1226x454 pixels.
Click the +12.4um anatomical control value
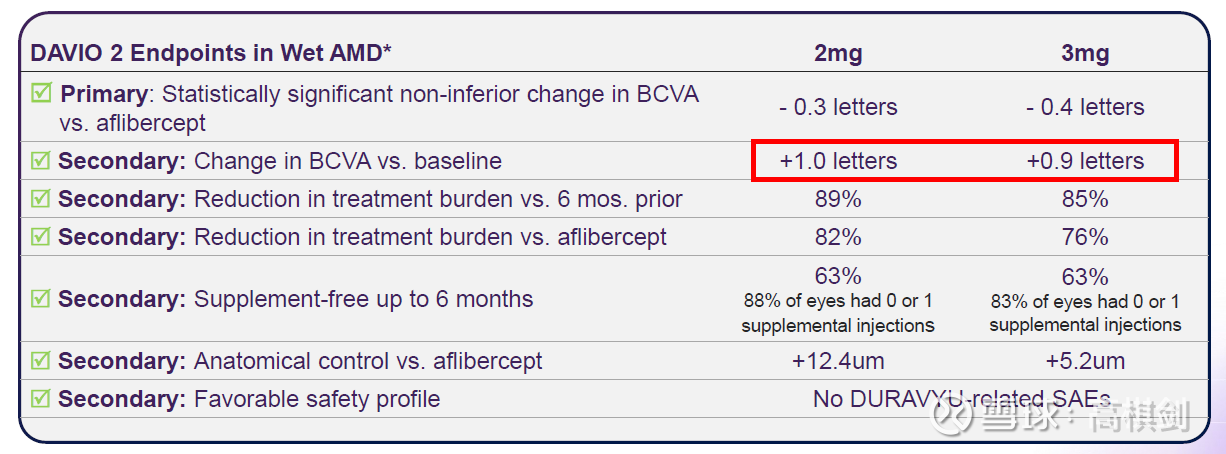pyautogui.click(x=838, y=361)
